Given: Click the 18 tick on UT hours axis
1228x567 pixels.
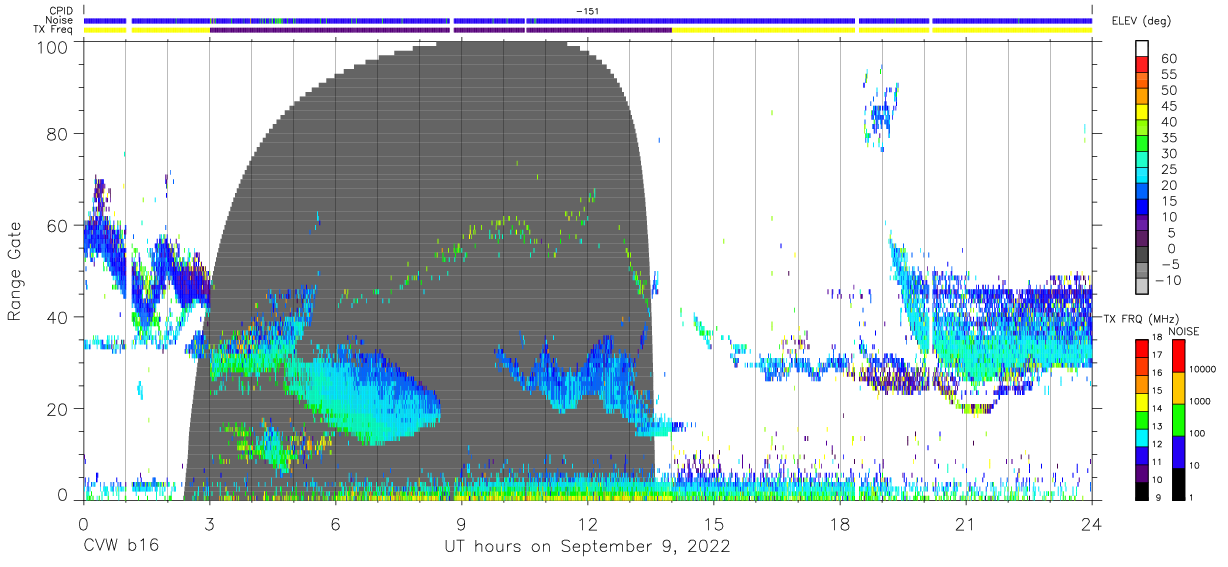Looking at the screenshot, I should 840,523.
